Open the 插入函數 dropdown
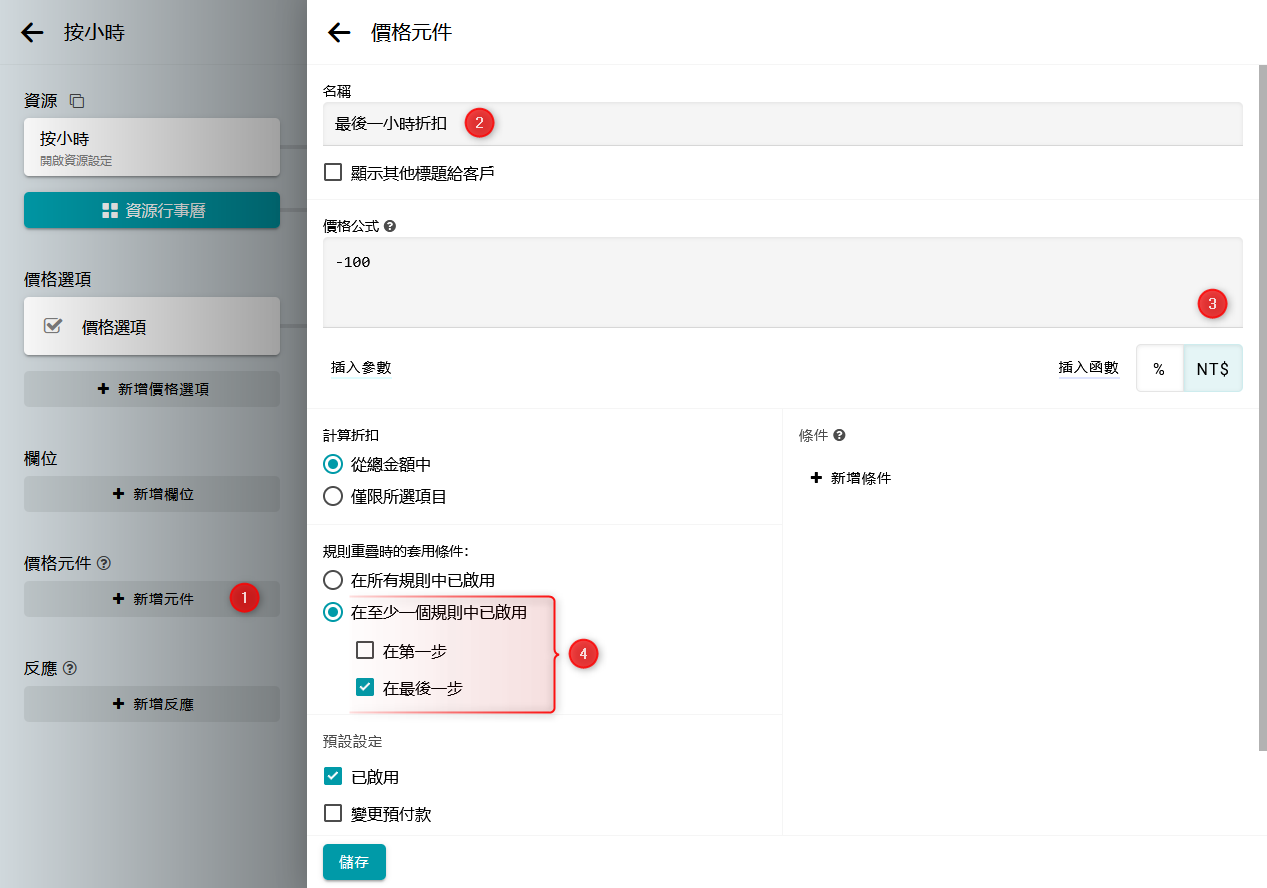The height and width of the screenshot is (888, 1267). 1088,369
